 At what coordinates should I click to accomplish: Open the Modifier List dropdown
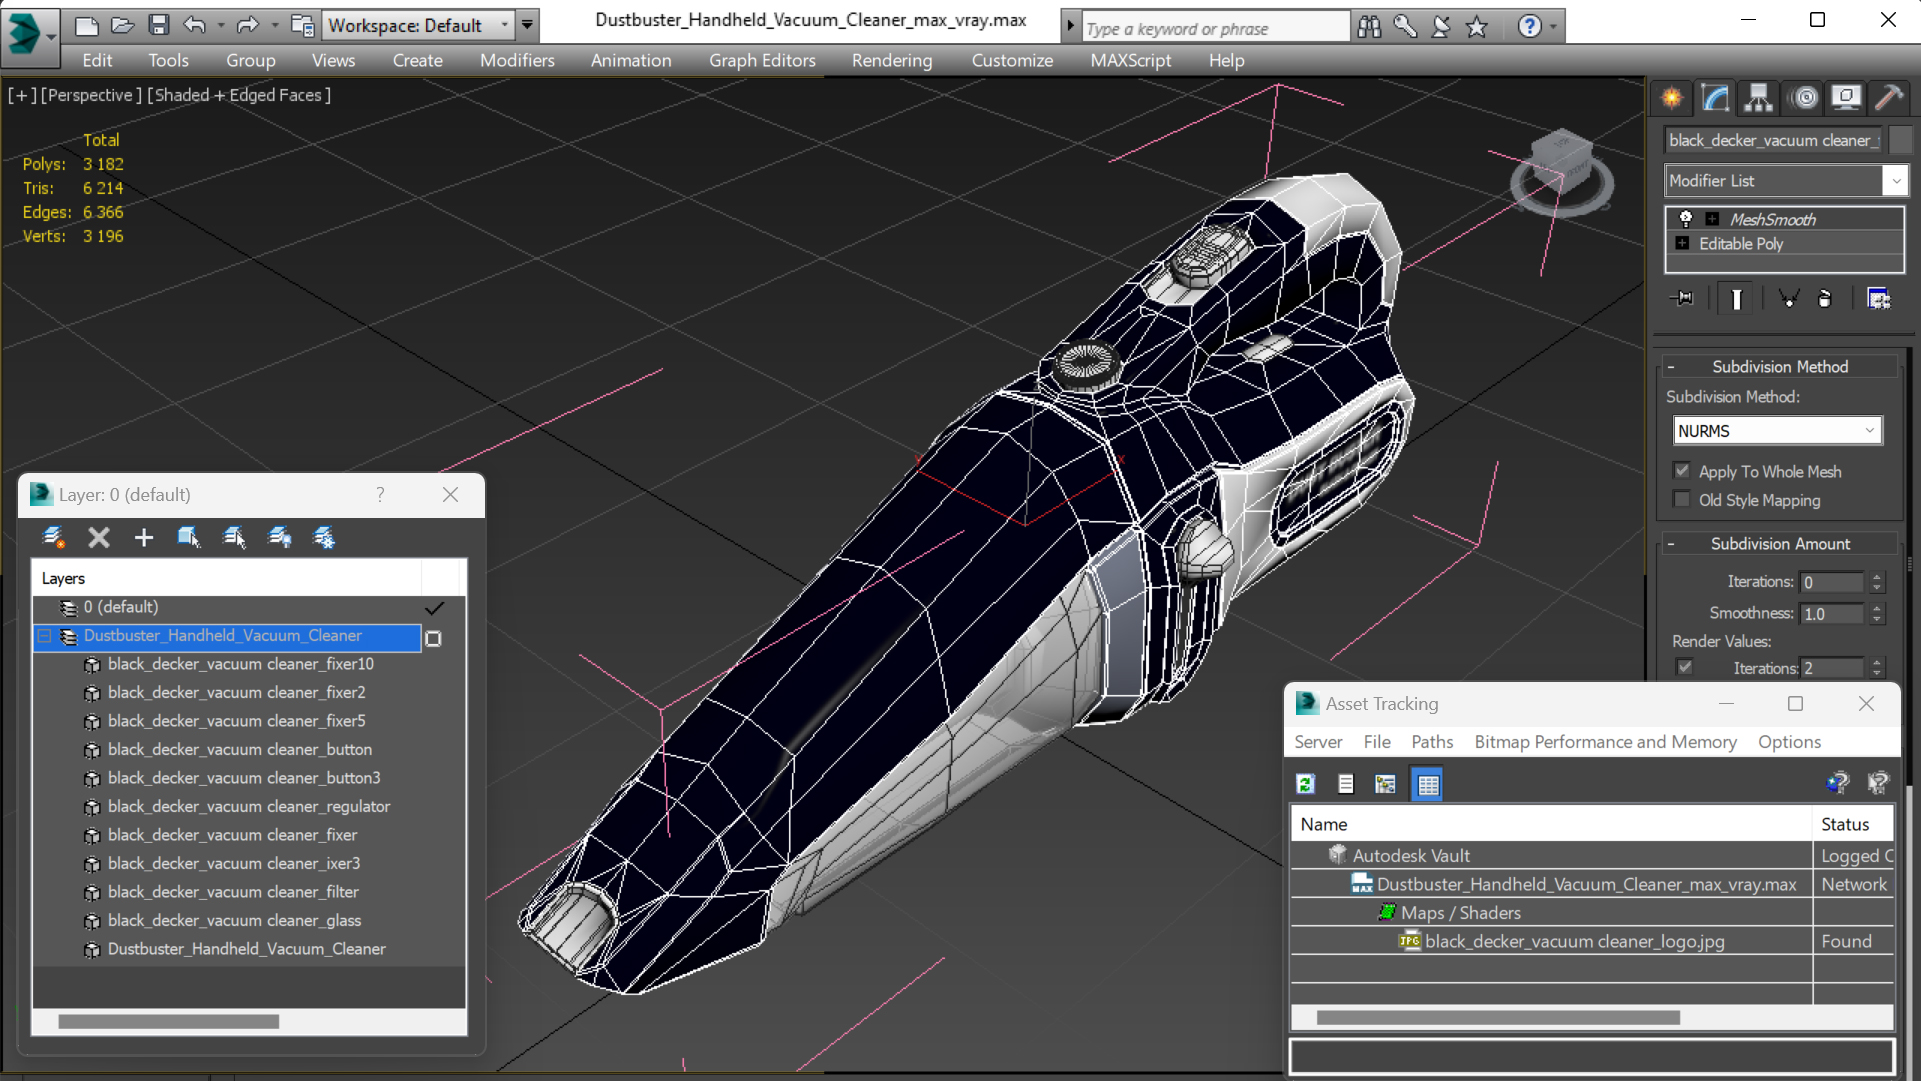[1786, 181]
